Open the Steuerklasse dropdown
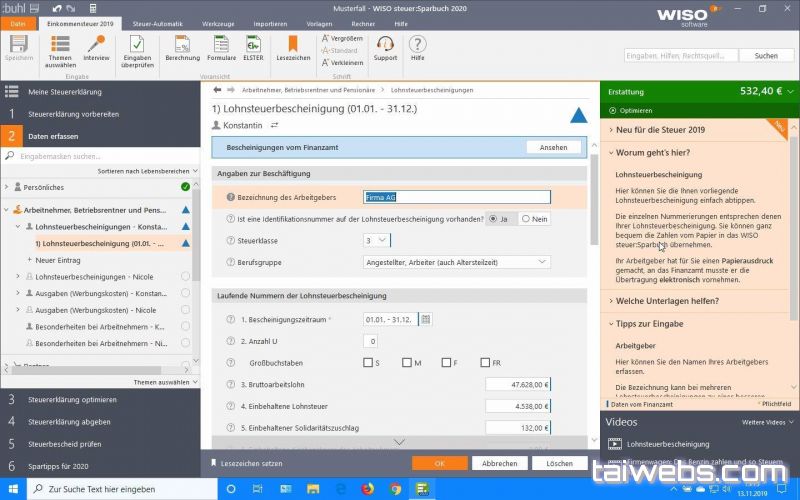 tap(377, 240)
